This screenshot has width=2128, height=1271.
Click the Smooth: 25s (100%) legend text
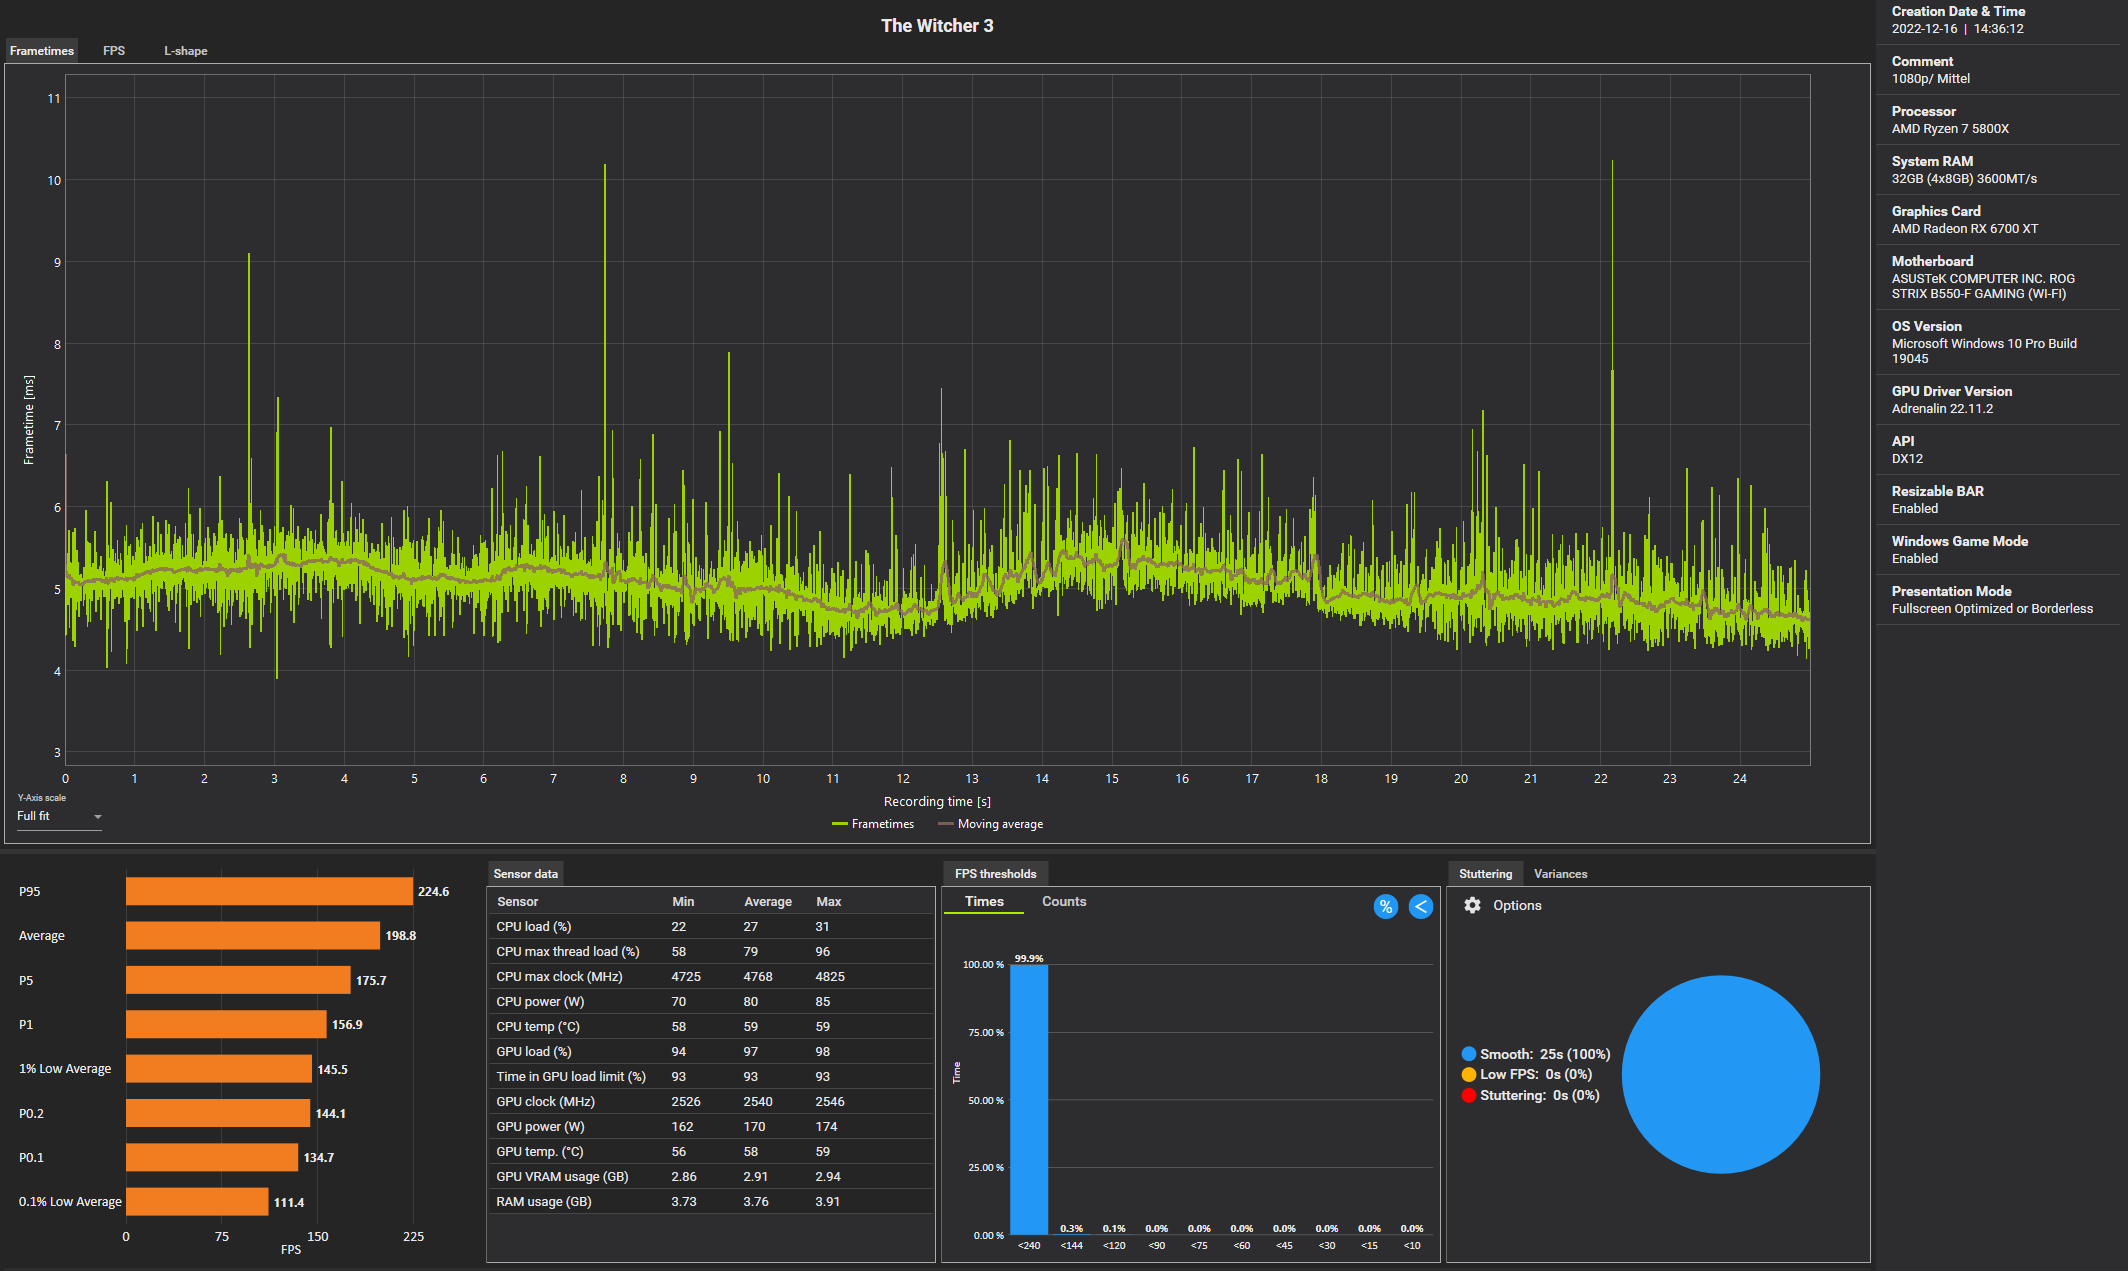[x=1545, y=1054]
